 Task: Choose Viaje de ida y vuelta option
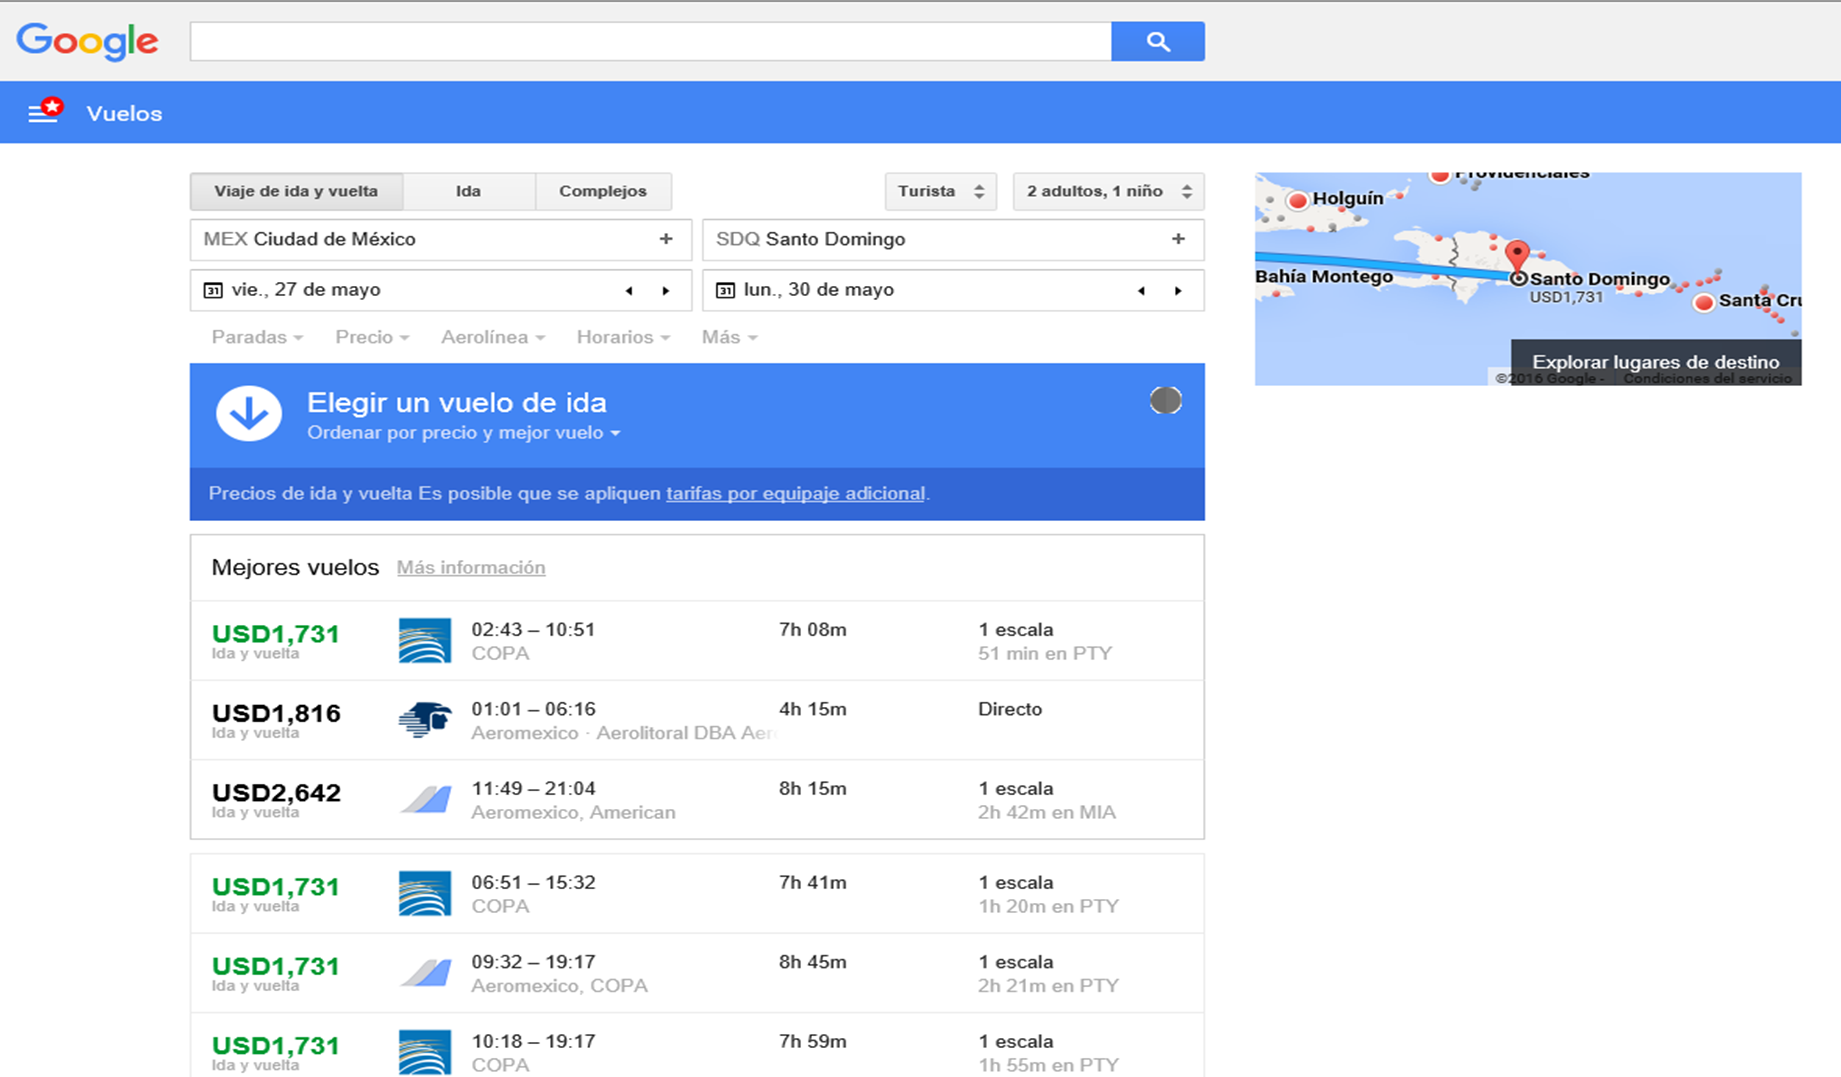(x=296, y=191)
